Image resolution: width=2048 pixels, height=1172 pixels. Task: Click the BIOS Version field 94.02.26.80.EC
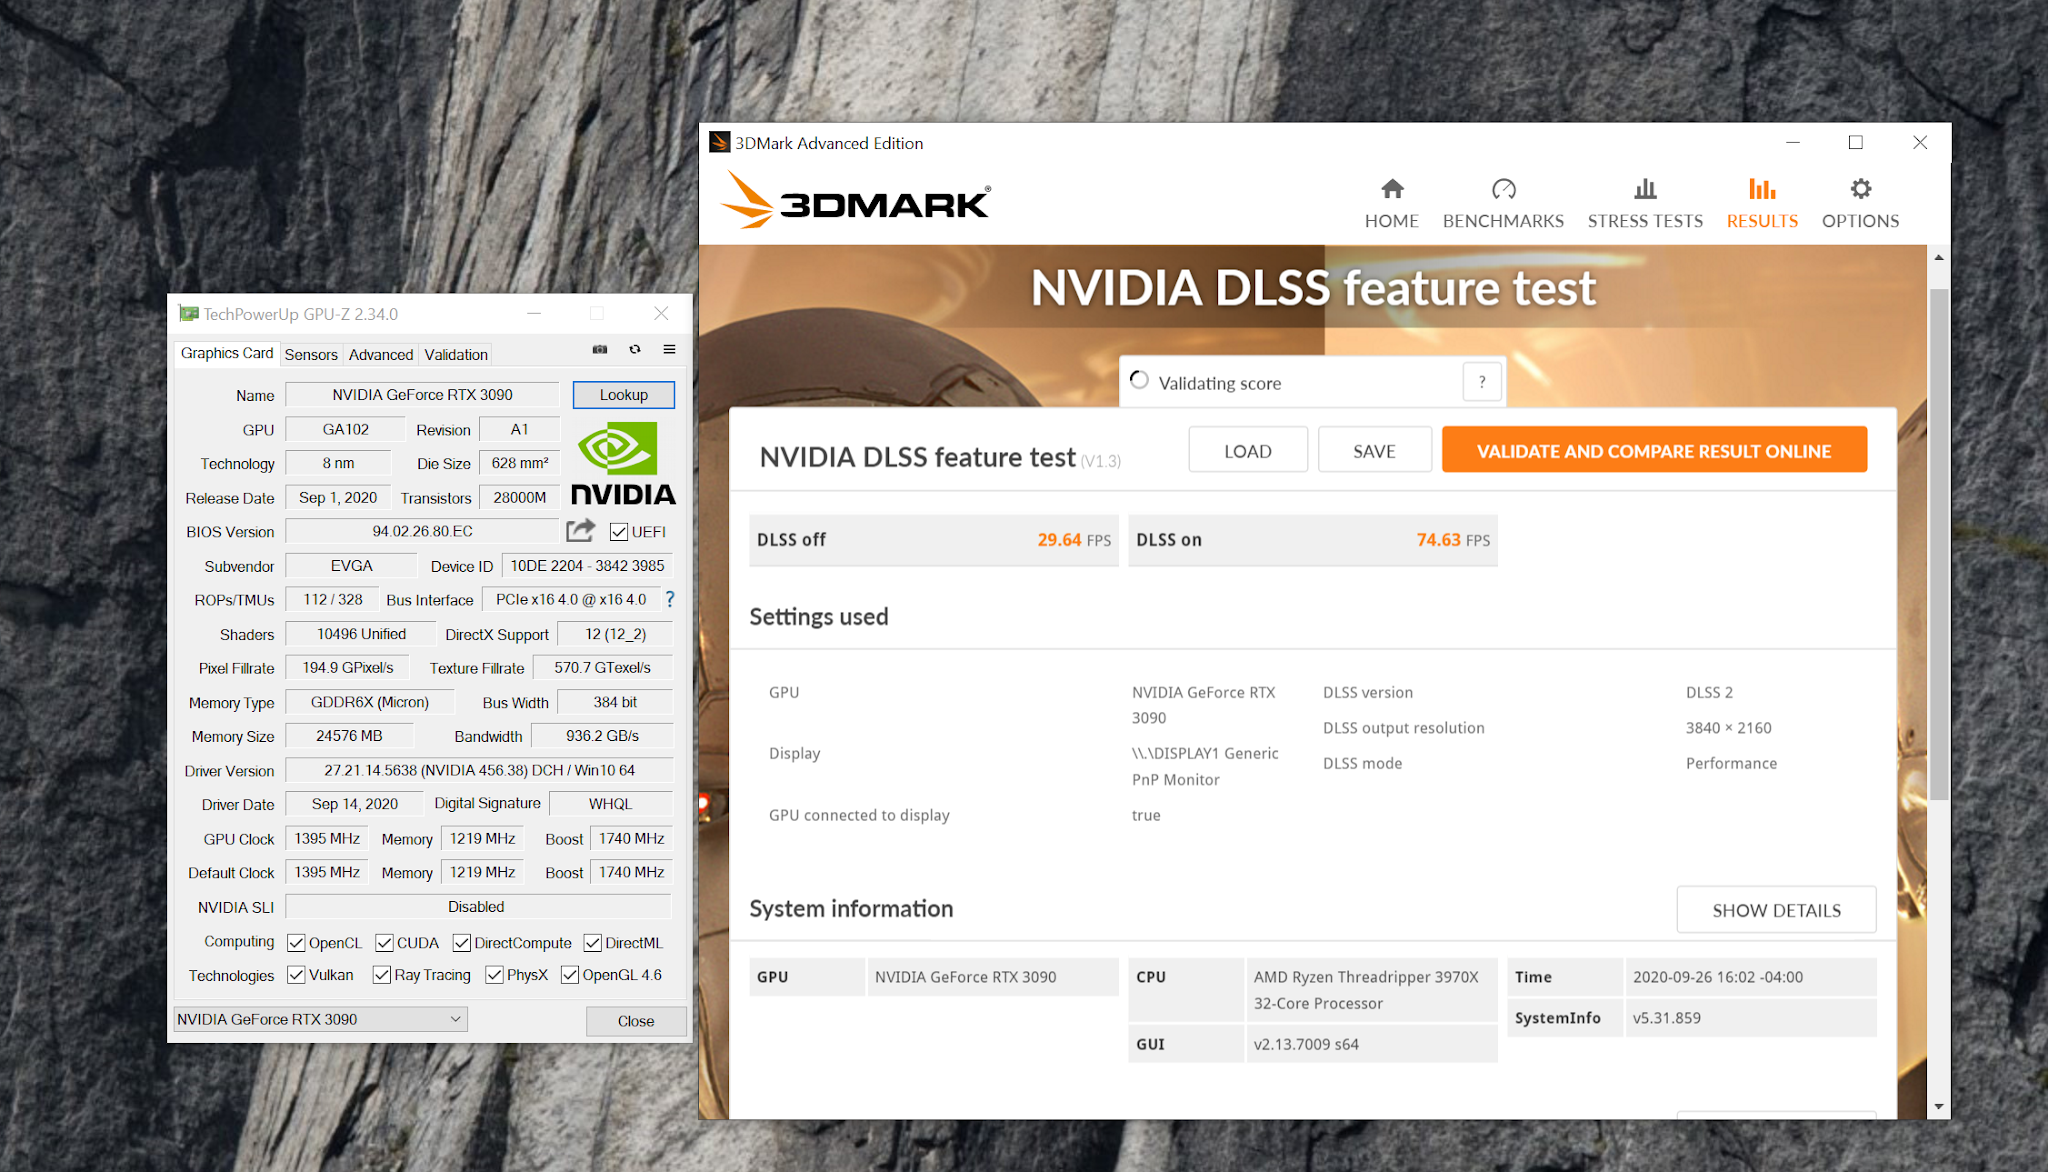422,531
